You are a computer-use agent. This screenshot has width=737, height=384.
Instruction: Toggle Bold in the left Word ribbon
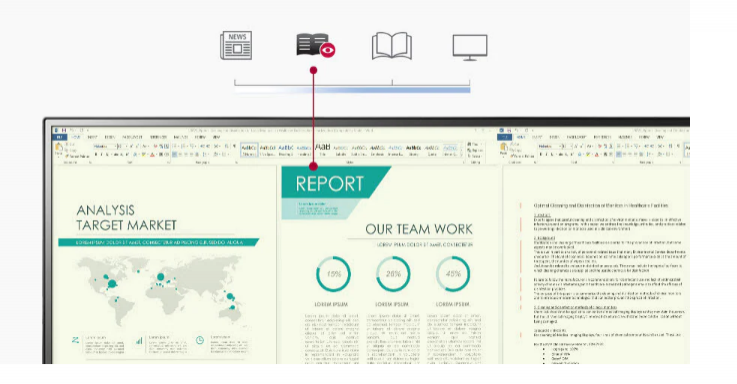[x=96, y=154]
